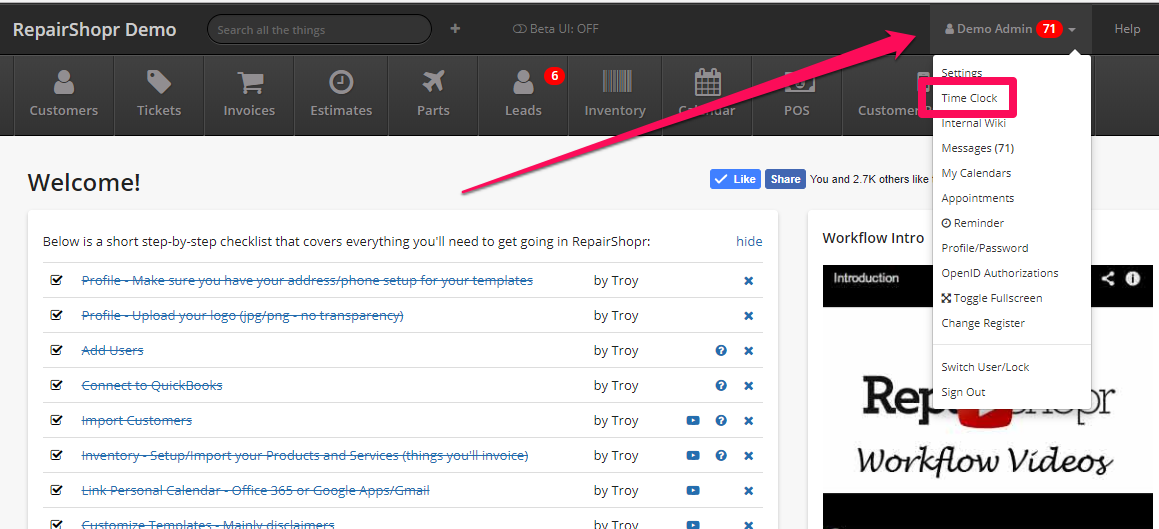Uncheck the Link Personal Calendar checkbox

tap(56, 490)
